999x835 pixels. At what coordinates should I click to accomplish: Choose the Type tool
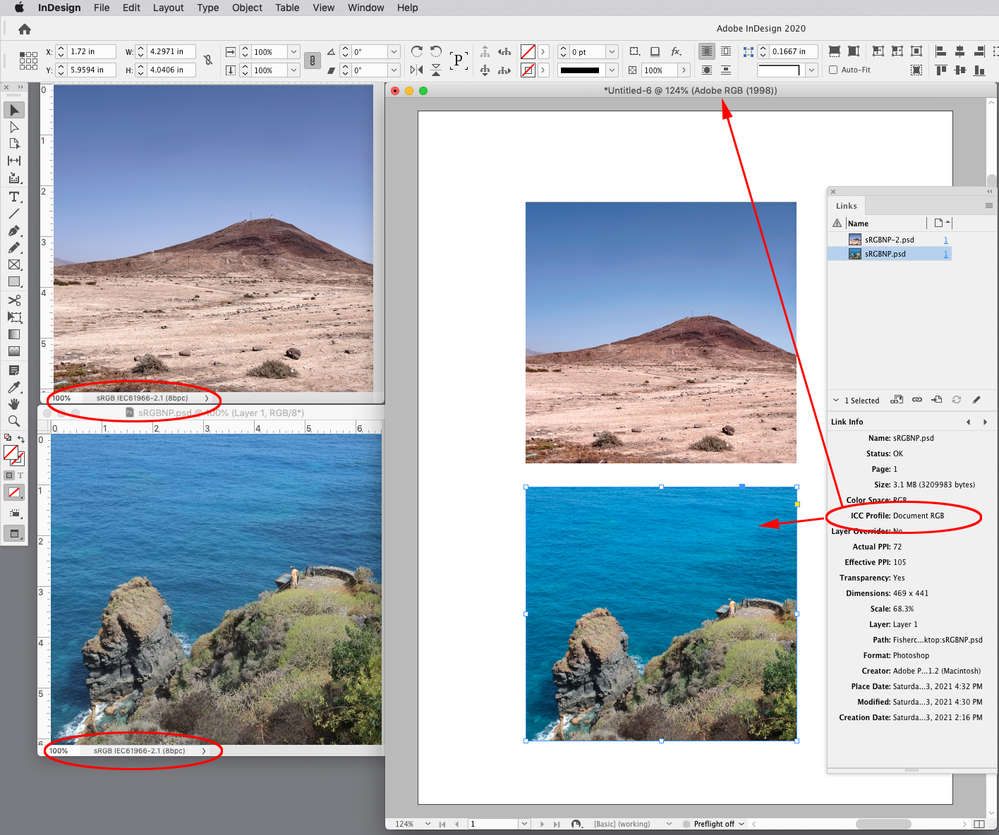pyautogui.click(x=14, y=197)
